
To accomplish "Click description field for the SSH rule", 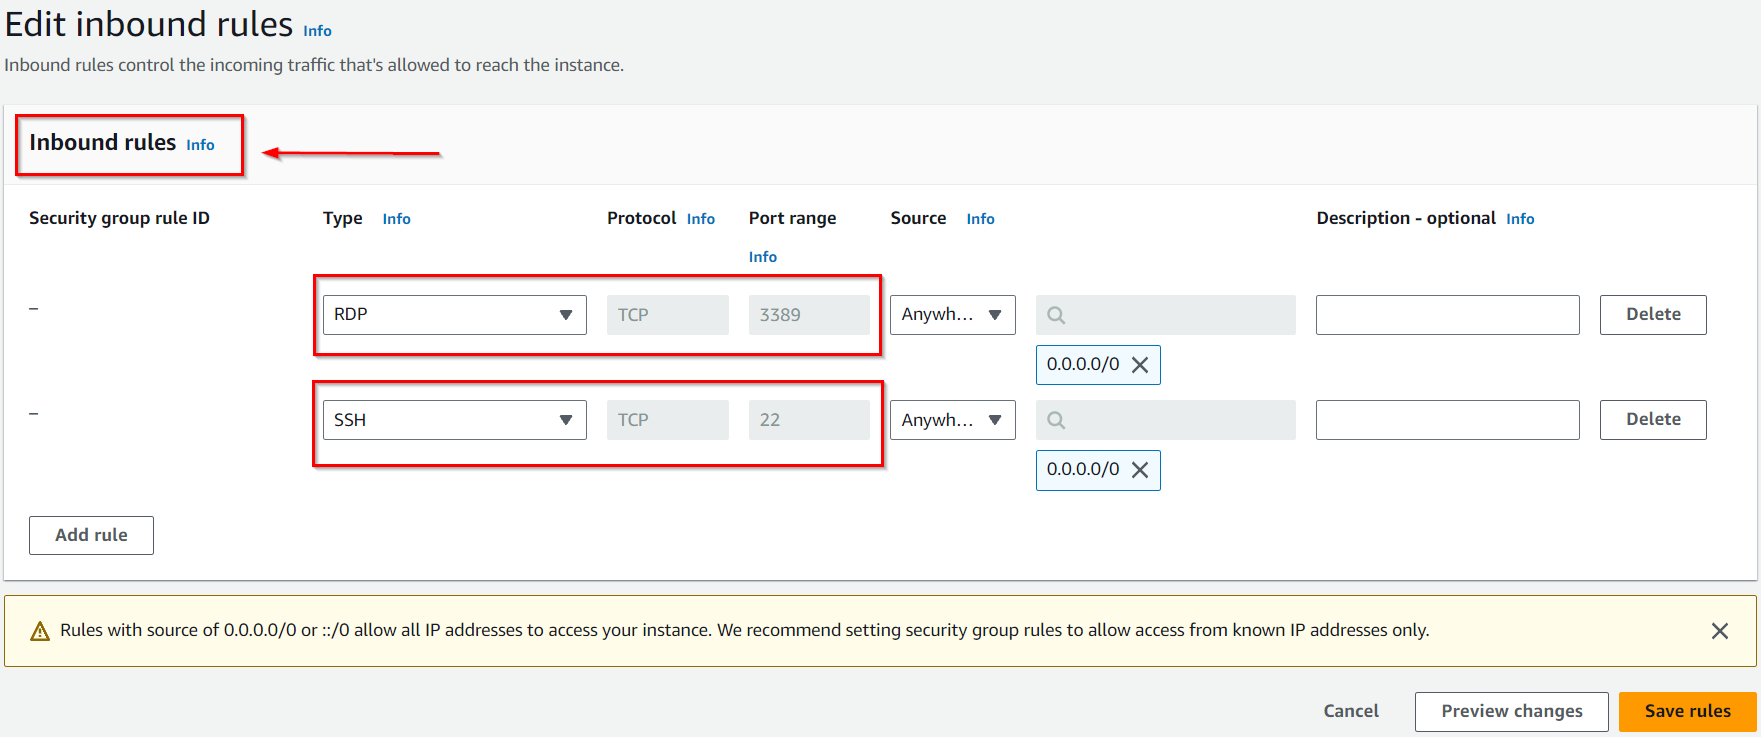I will tap(1447, 420).
